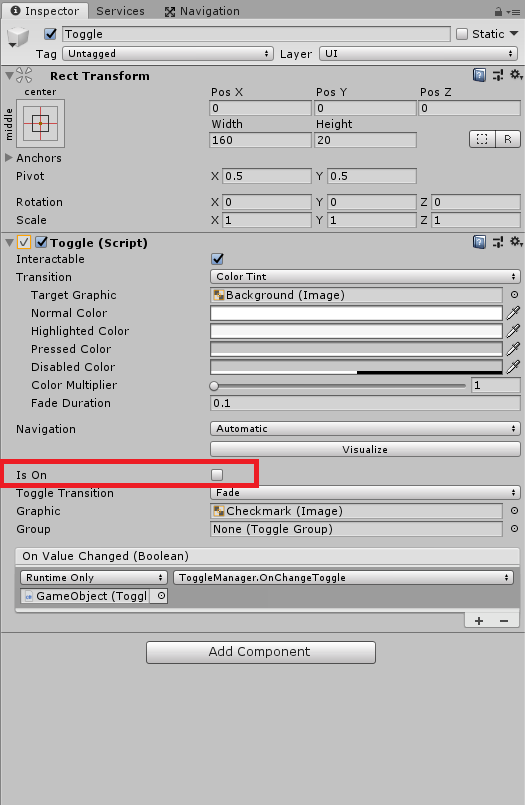Open the Runtime Only dropdown

coord(94,578)
